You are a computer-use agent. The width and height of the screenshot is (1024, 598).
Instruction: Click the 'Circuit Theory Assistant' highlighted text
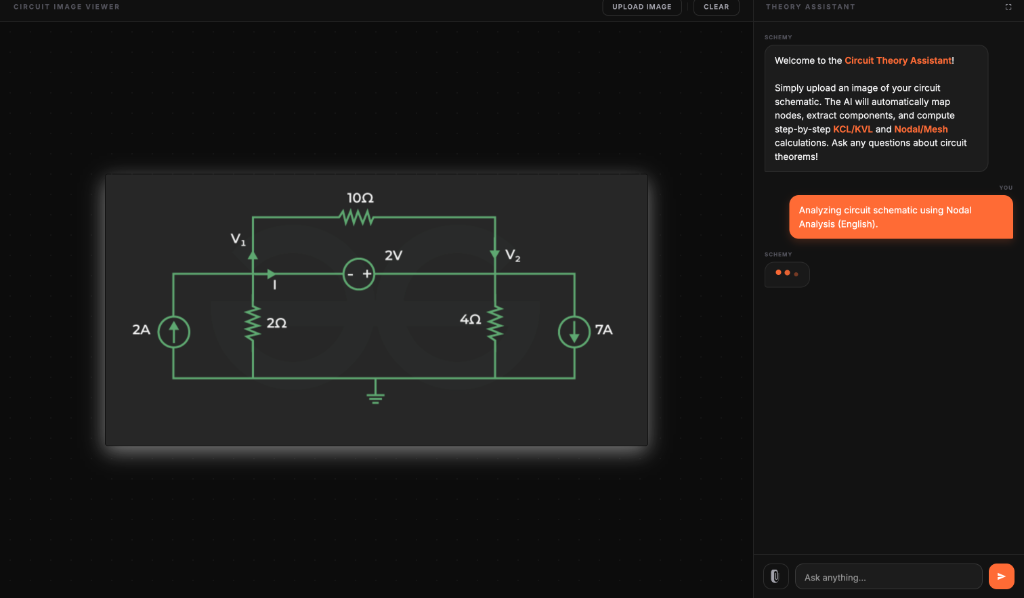(898, 61)
